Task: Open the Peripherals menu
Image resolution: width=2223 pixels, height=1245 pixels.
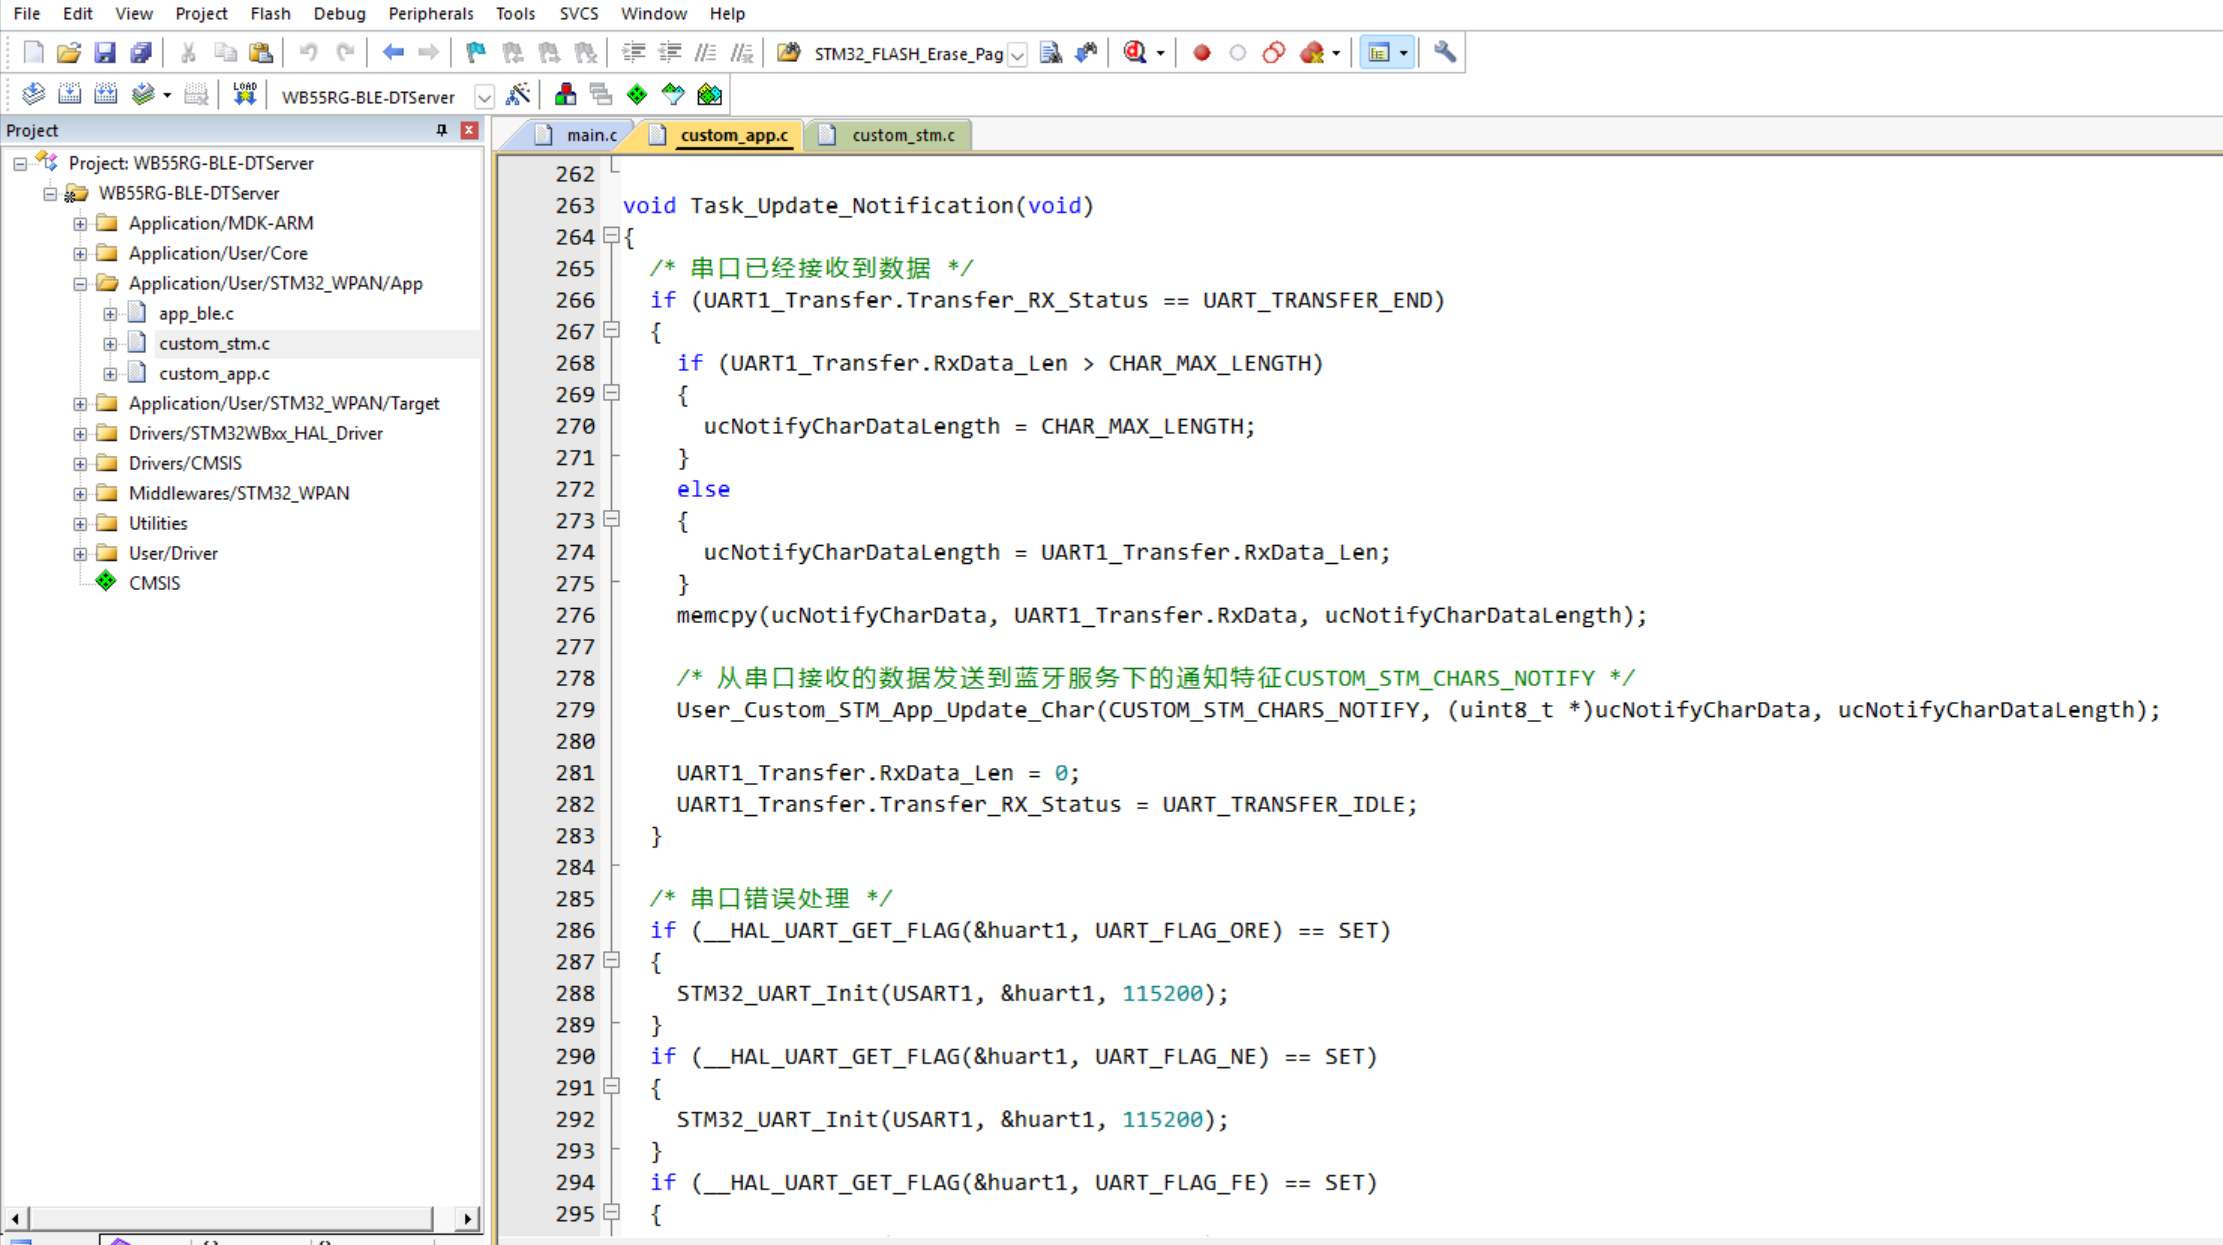Action: tap(430, 13)
